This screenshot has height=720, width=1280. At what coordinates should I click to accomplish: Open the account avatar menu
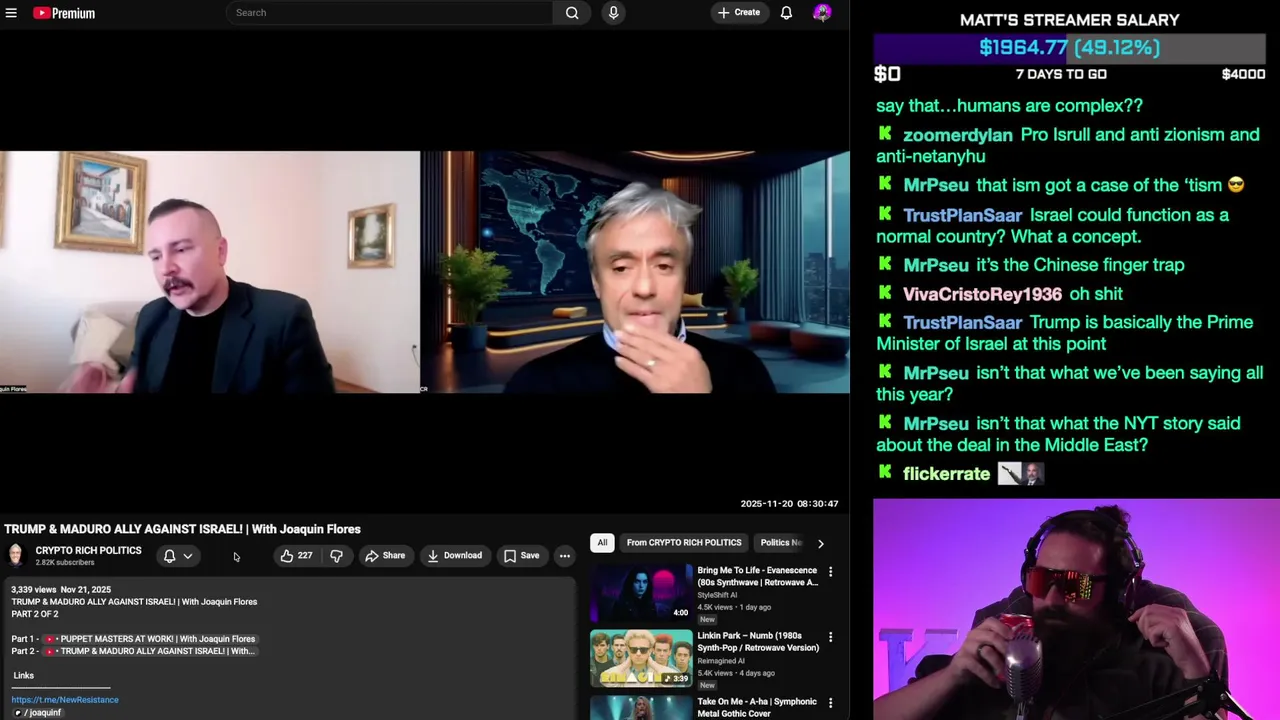click(822, 13)
